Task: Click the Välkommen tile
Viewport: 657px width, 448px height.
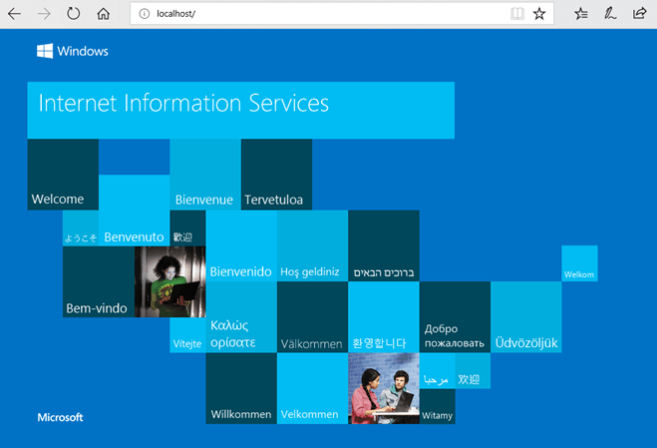Action: point(312,317)
